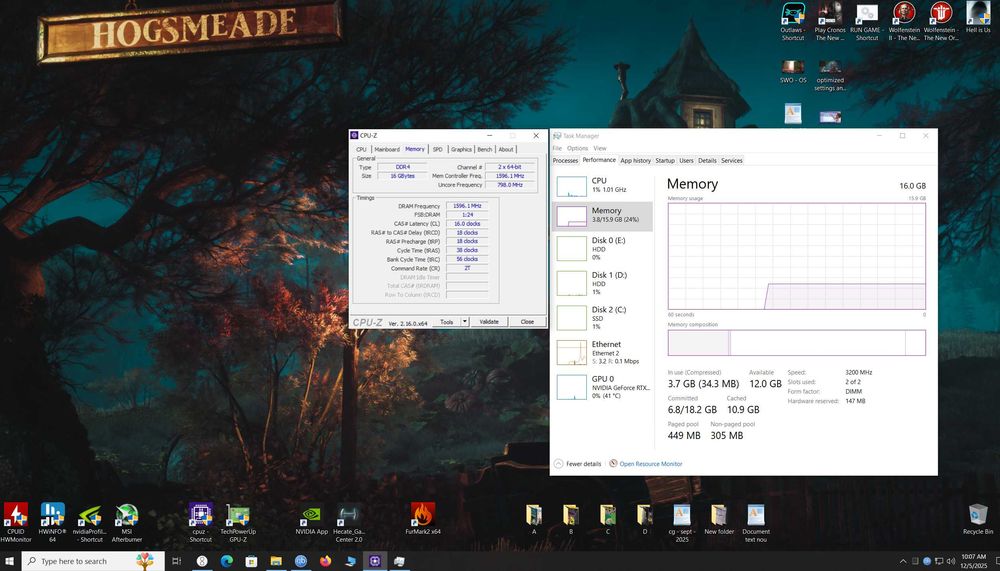Switch to the Services tab in Task Manager
This screenshot has width=1000, height=571.
[732, 161]
